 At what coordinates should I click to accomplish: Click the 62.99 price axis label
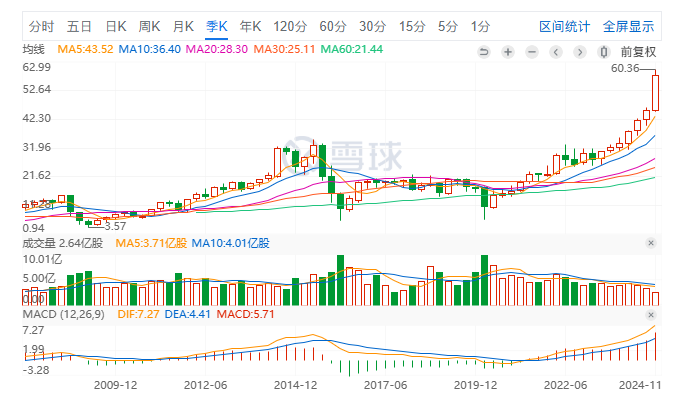click(36, 67)
